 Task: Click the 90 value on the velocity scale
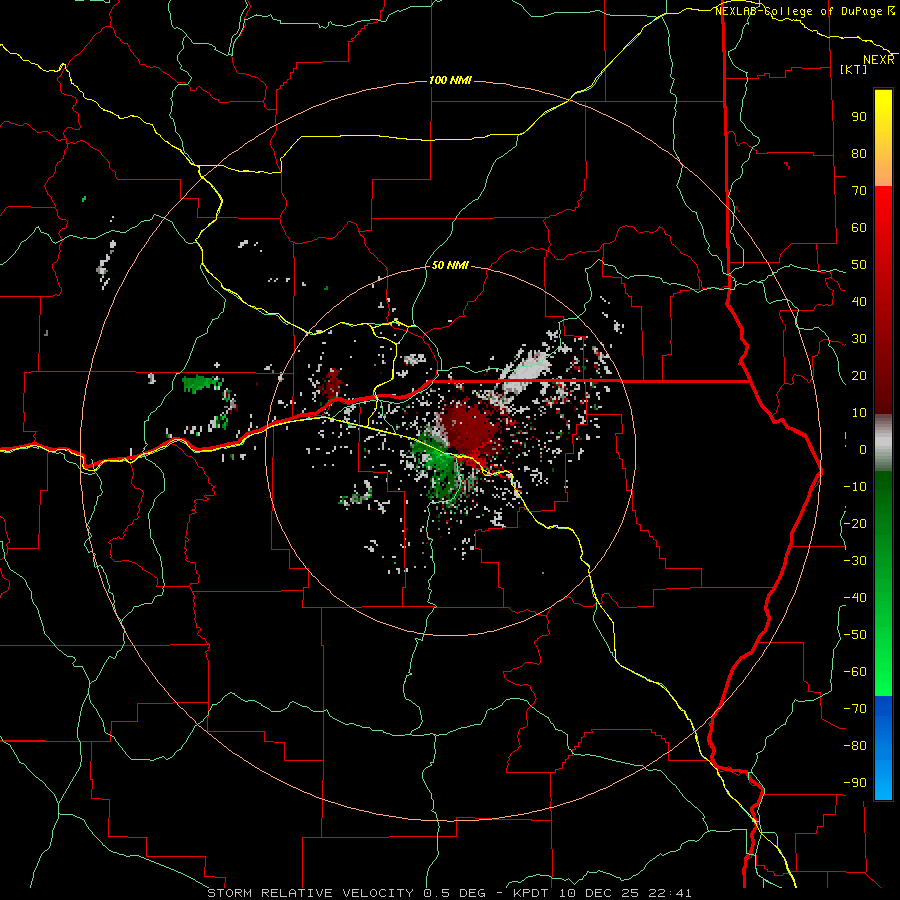(859, 117)
